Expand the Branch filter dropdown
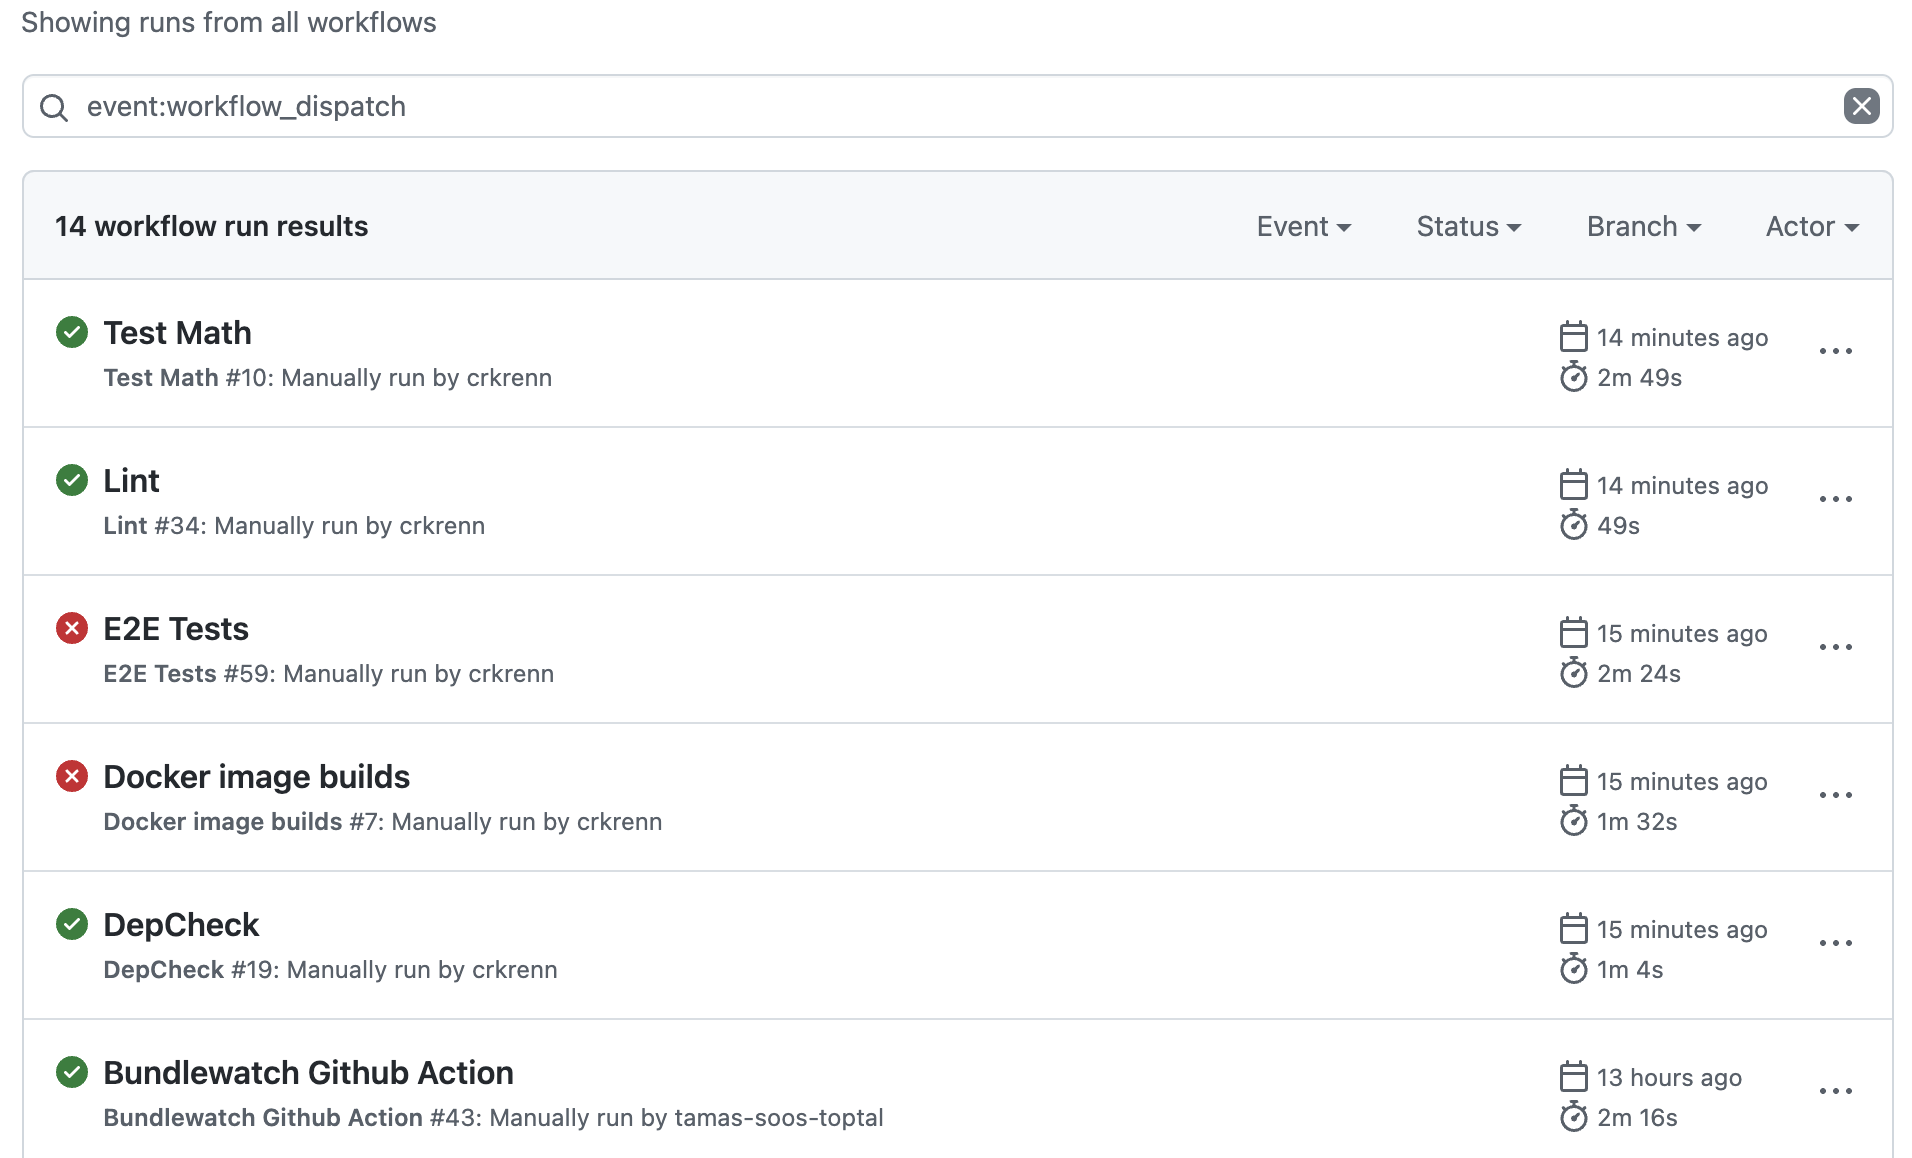Viewport: 1912px width, 1158px height. pyautogui.click(x=1644, y=226)
